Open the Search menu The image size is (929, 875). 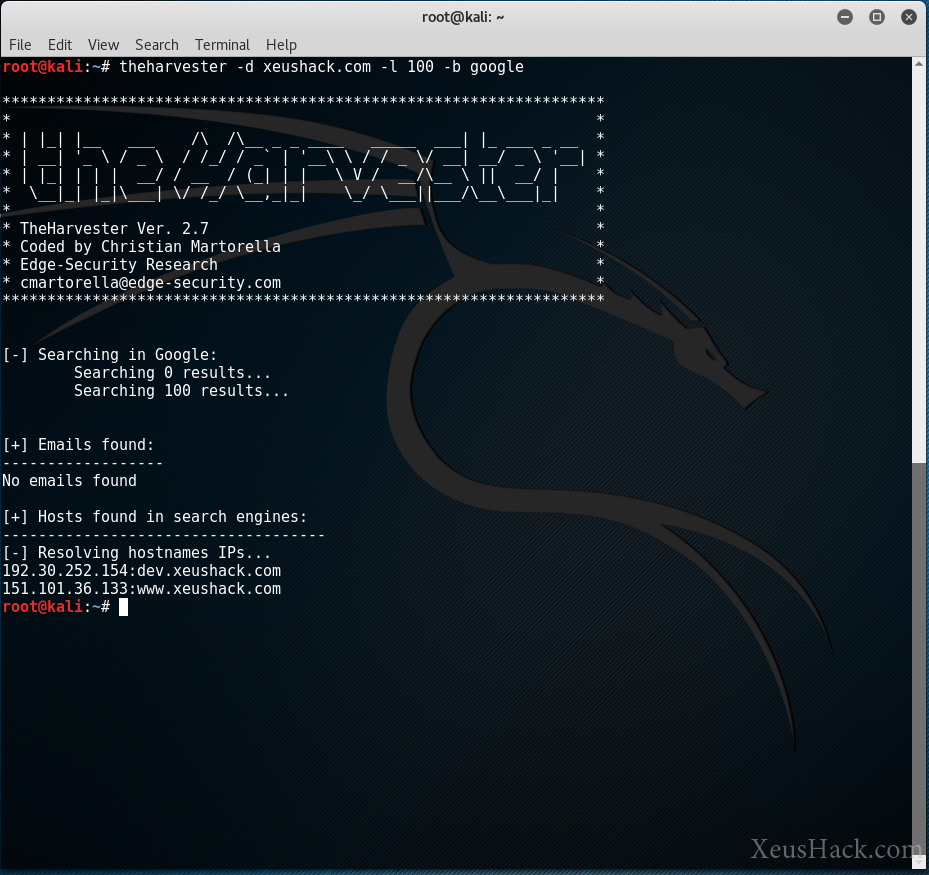(x=156, y=45)
